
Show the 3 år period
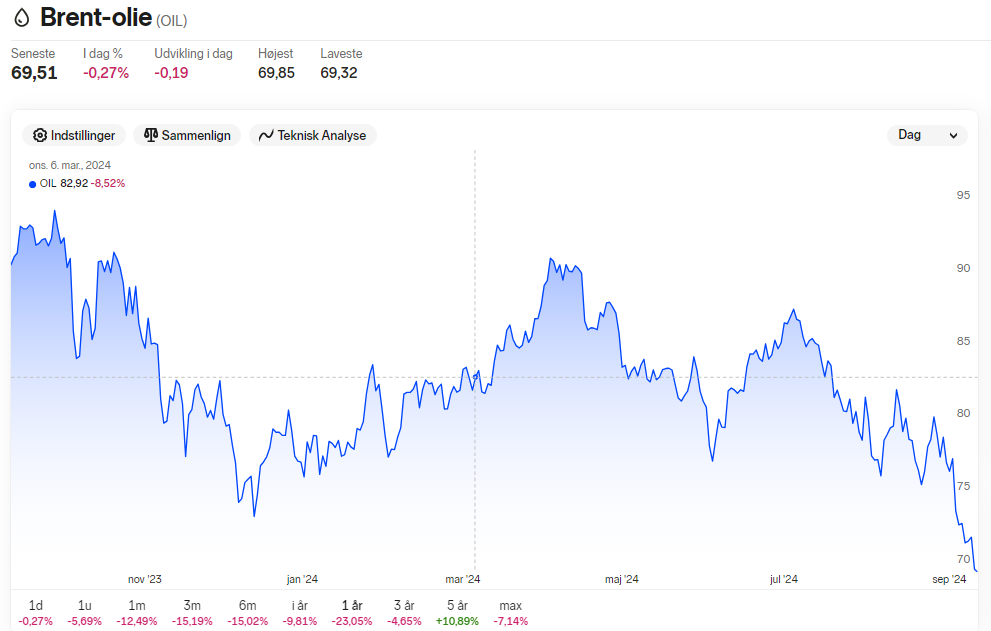(404, 613)
